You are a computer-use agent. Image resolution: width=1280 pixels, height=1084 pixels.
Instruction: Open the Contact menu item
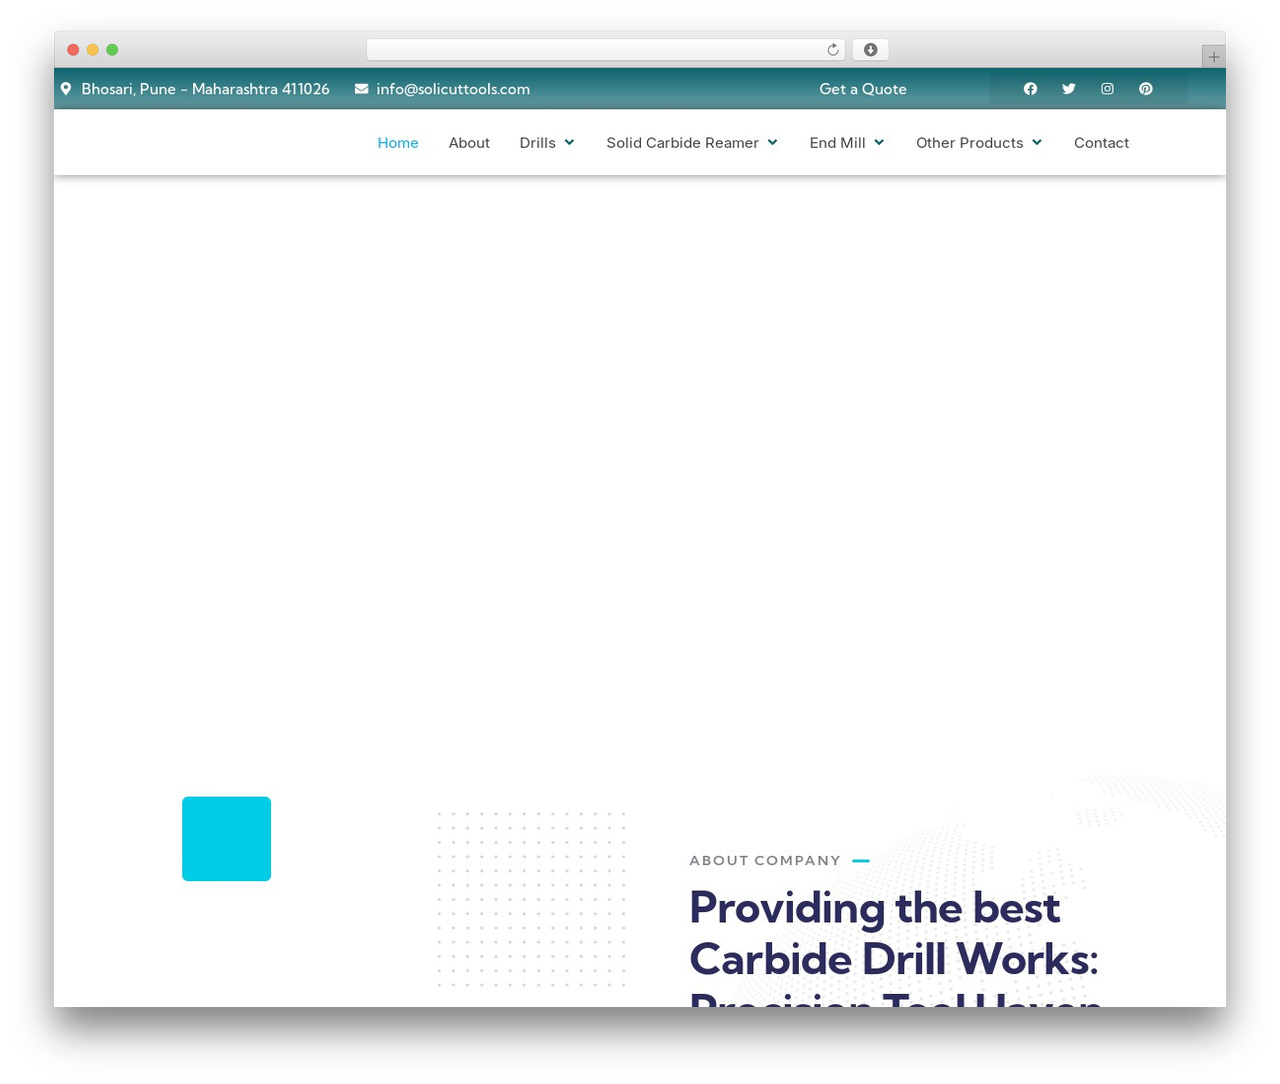click(1101, 143)
